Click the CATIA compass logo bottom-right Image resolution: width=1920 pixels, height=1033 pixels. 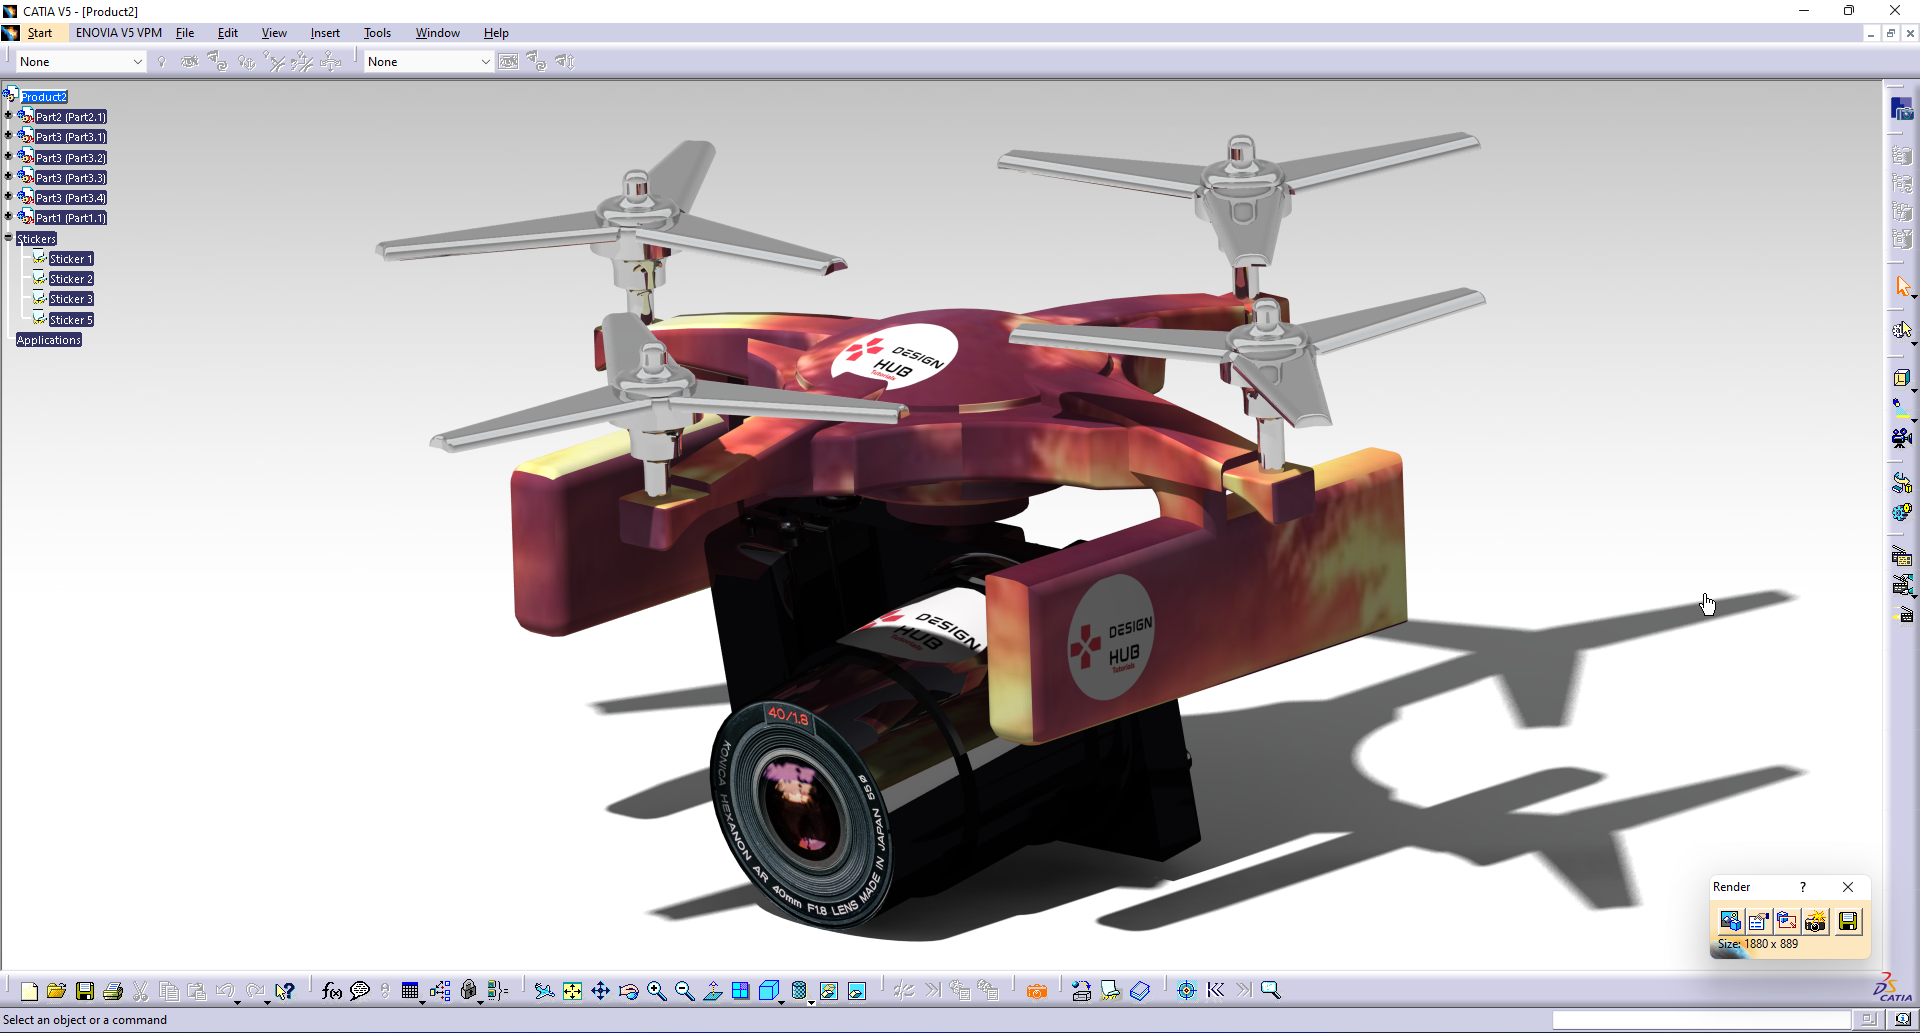tap(1892, 988)
